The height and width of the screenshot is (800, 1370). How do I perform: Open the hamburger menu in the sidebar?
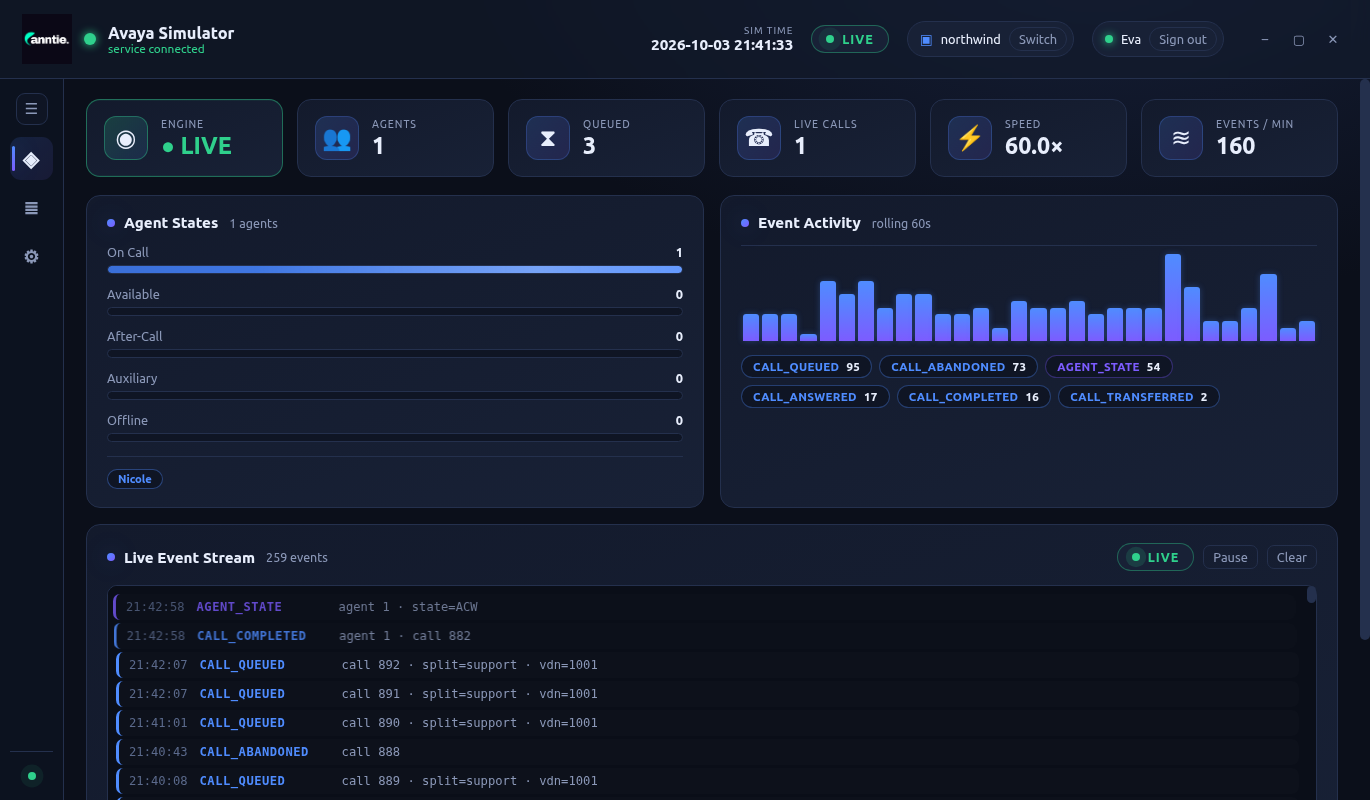31,108
